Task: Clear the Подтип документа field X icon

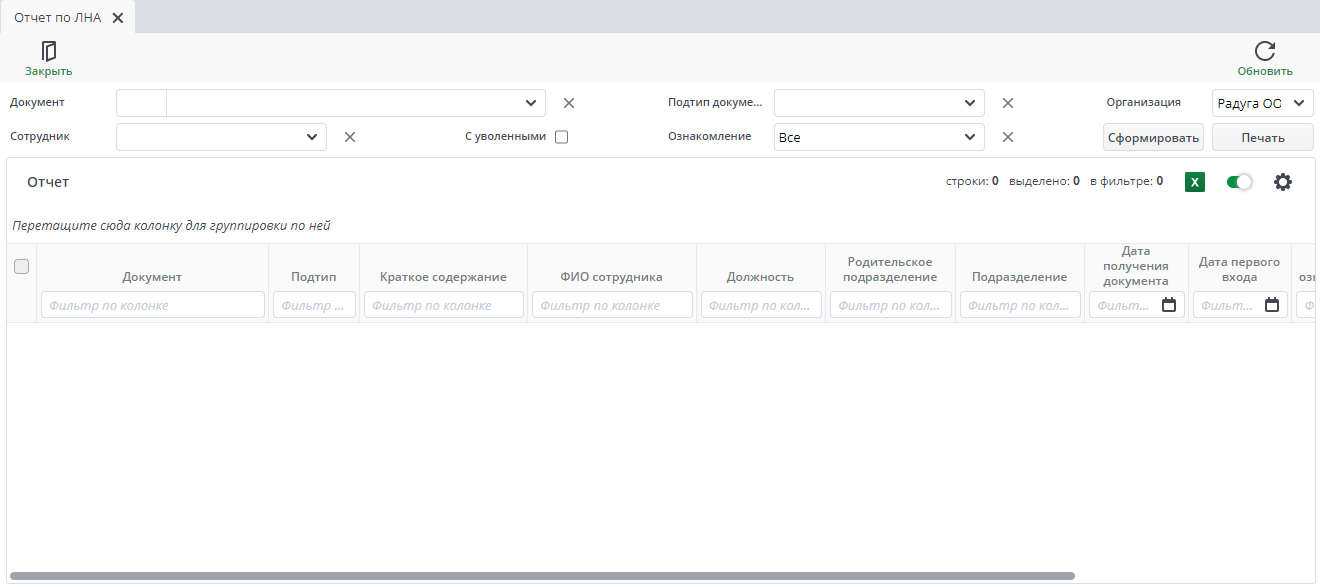Action: (x=1008, y=103)
